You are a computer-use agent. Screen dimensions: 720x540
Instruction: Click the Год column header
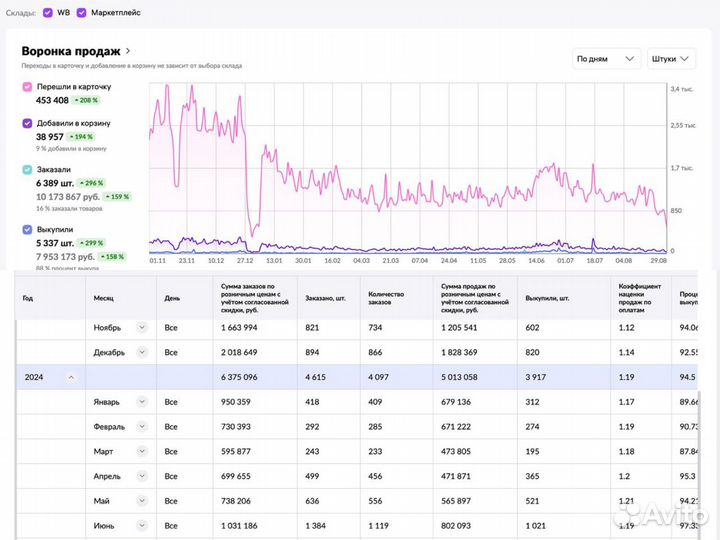pyautogui.click(x=28, y=297)
